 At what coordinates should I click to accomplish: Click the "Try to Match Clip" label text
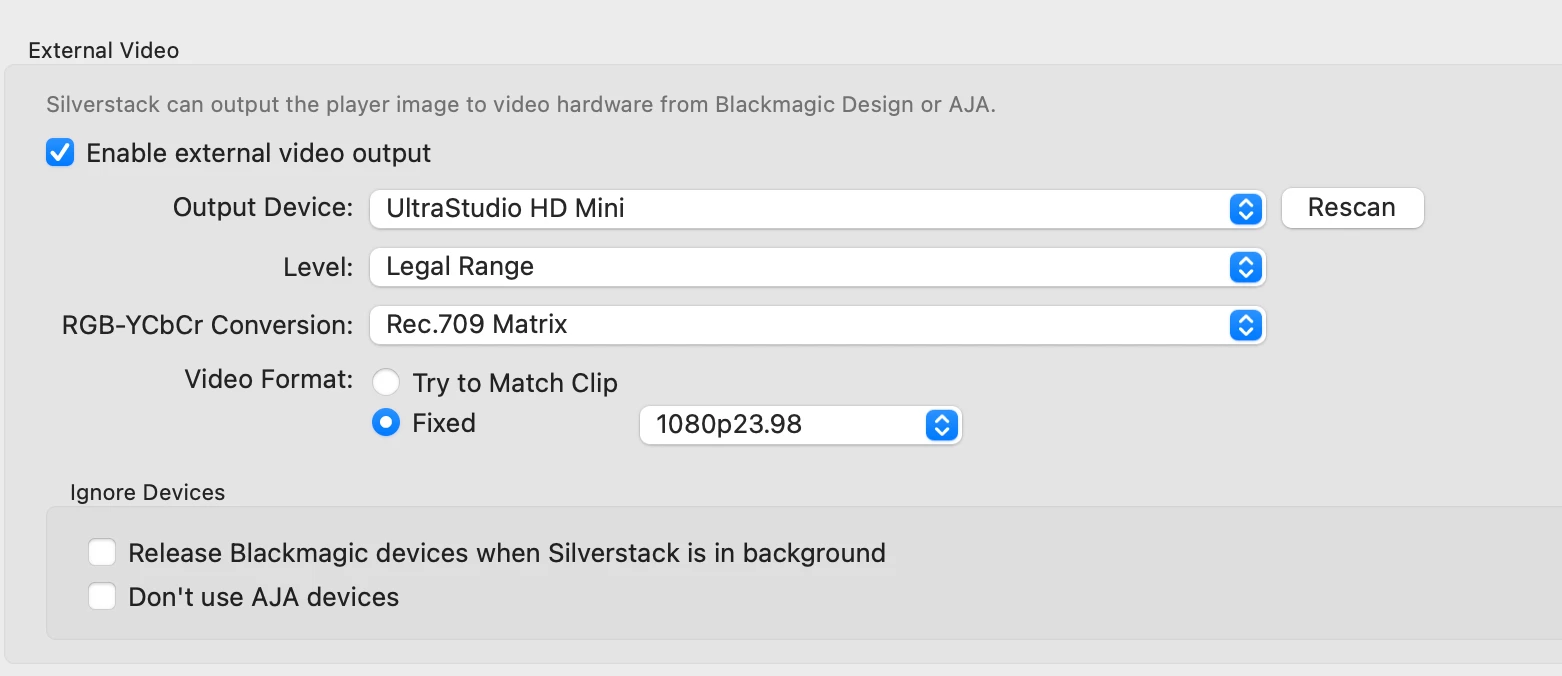(x=515, y=383)
